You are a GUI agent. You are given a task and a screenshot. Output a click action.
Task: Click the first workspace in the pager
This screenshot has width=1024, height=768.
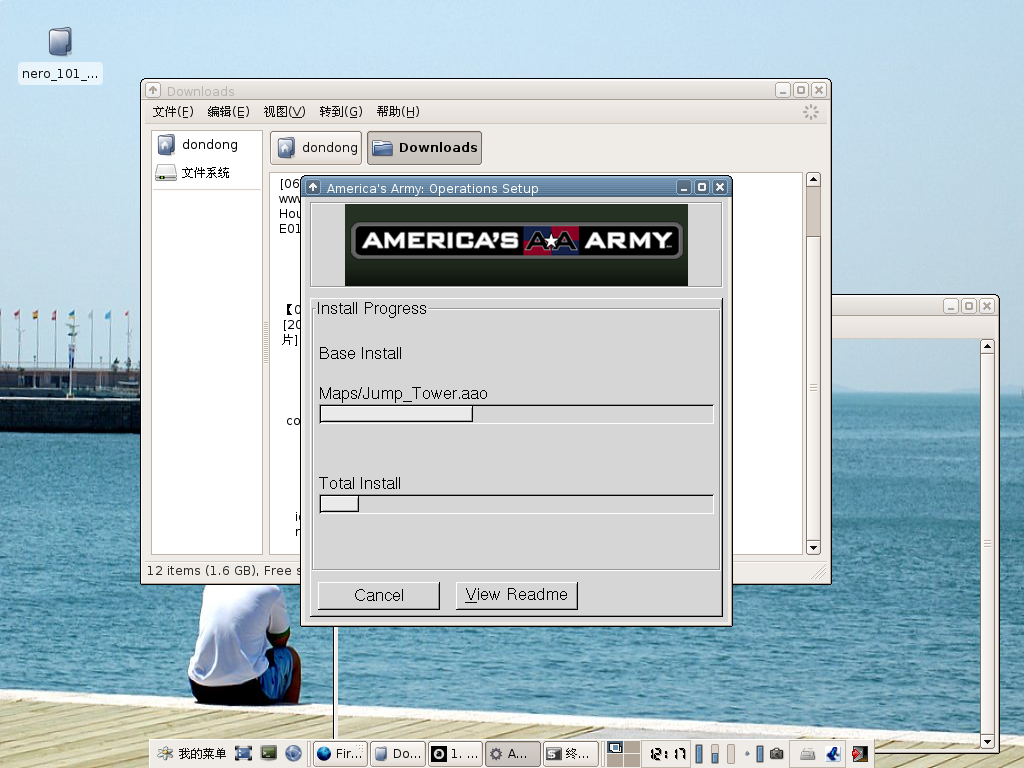coord(615,748)
